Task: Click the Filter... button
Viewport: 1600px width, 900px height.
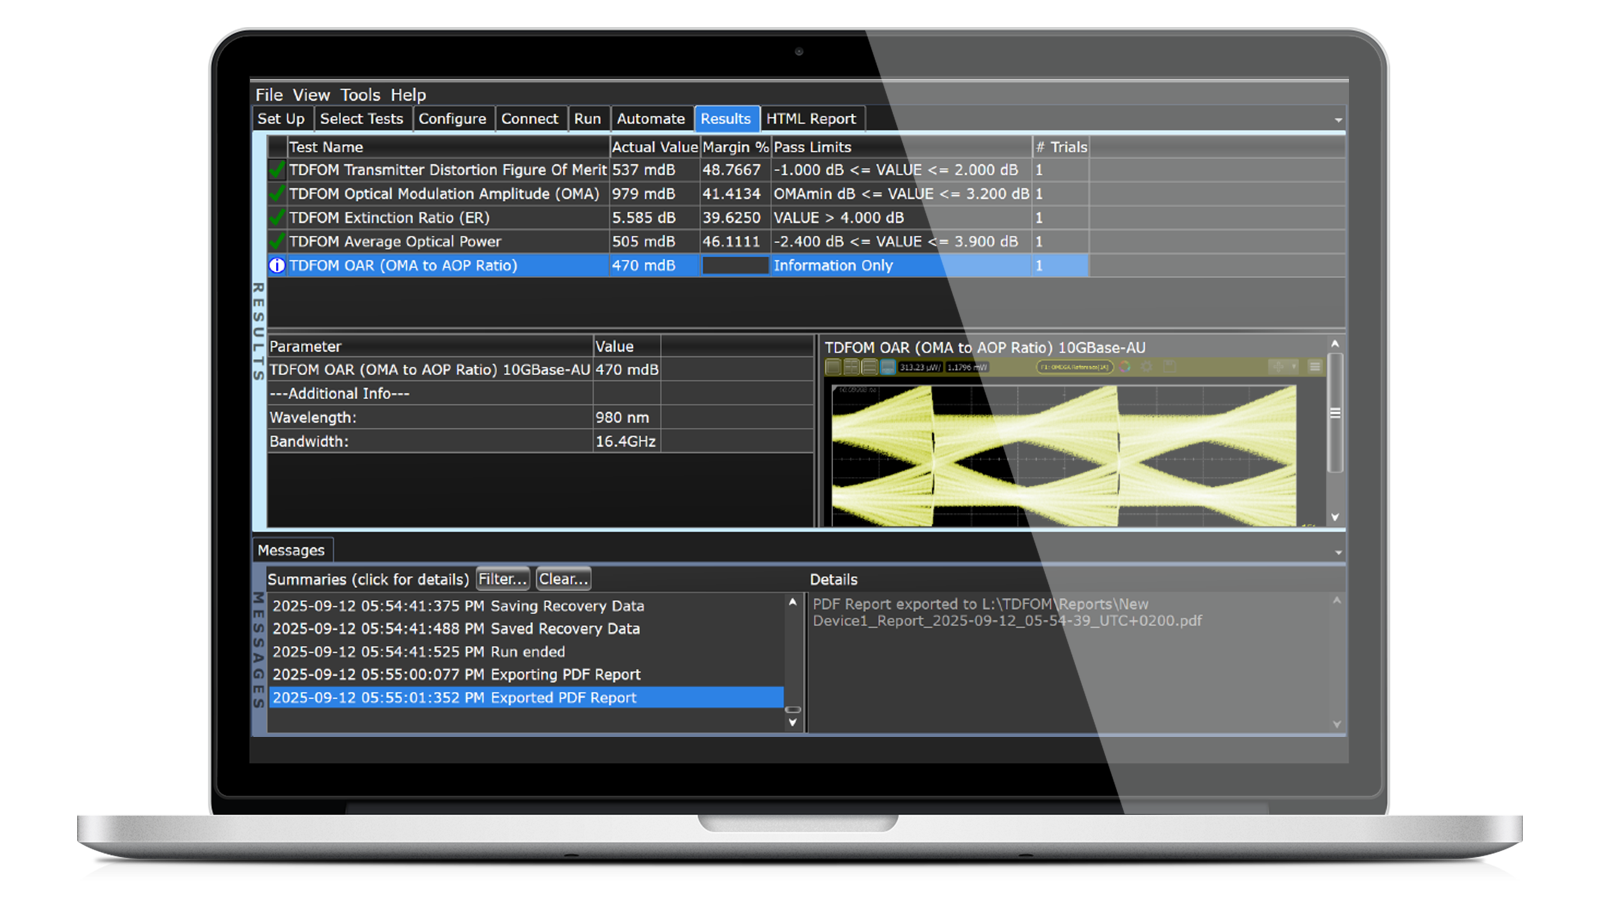Action: coord(502,579)
